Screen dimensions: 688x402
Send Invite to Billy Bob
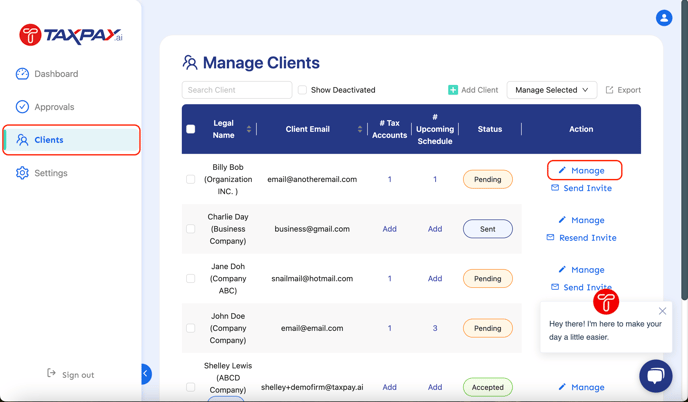coord(581,188)
